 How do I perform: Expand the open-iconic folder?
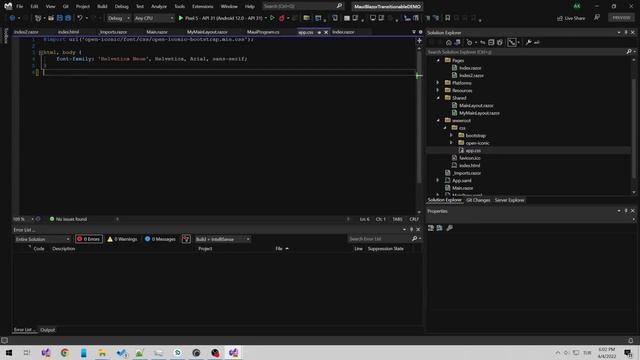[451, 143]
